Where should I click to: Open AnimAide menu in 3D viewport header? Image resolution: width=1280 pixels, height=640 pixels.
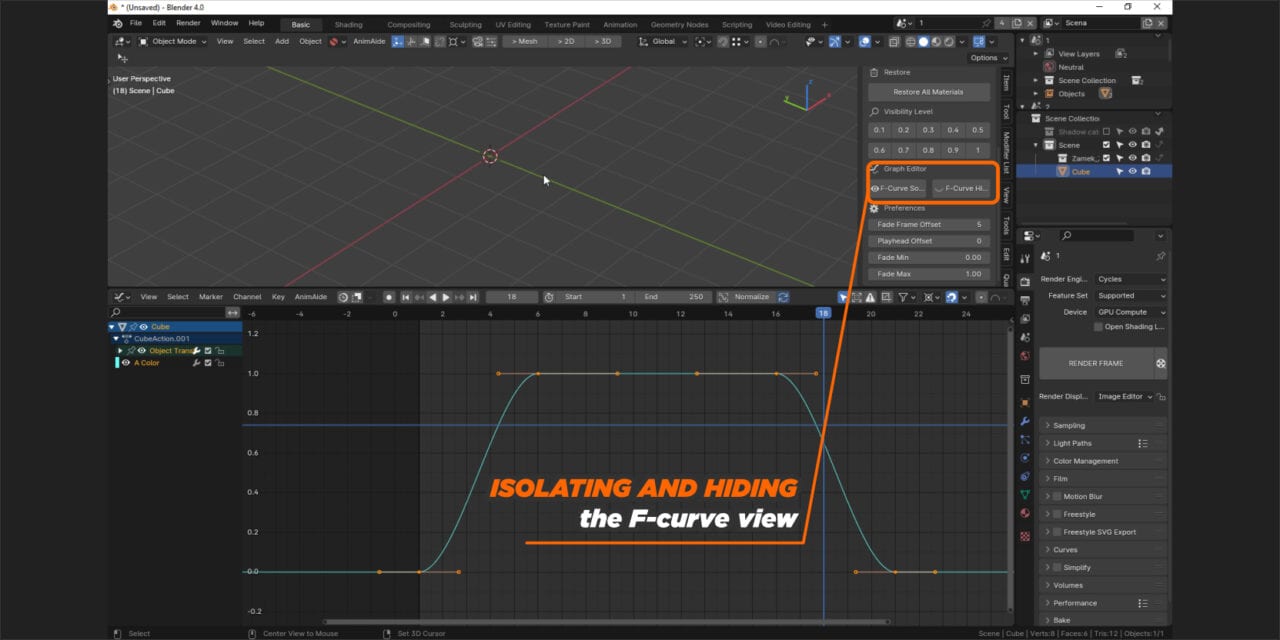coord(369,41)
